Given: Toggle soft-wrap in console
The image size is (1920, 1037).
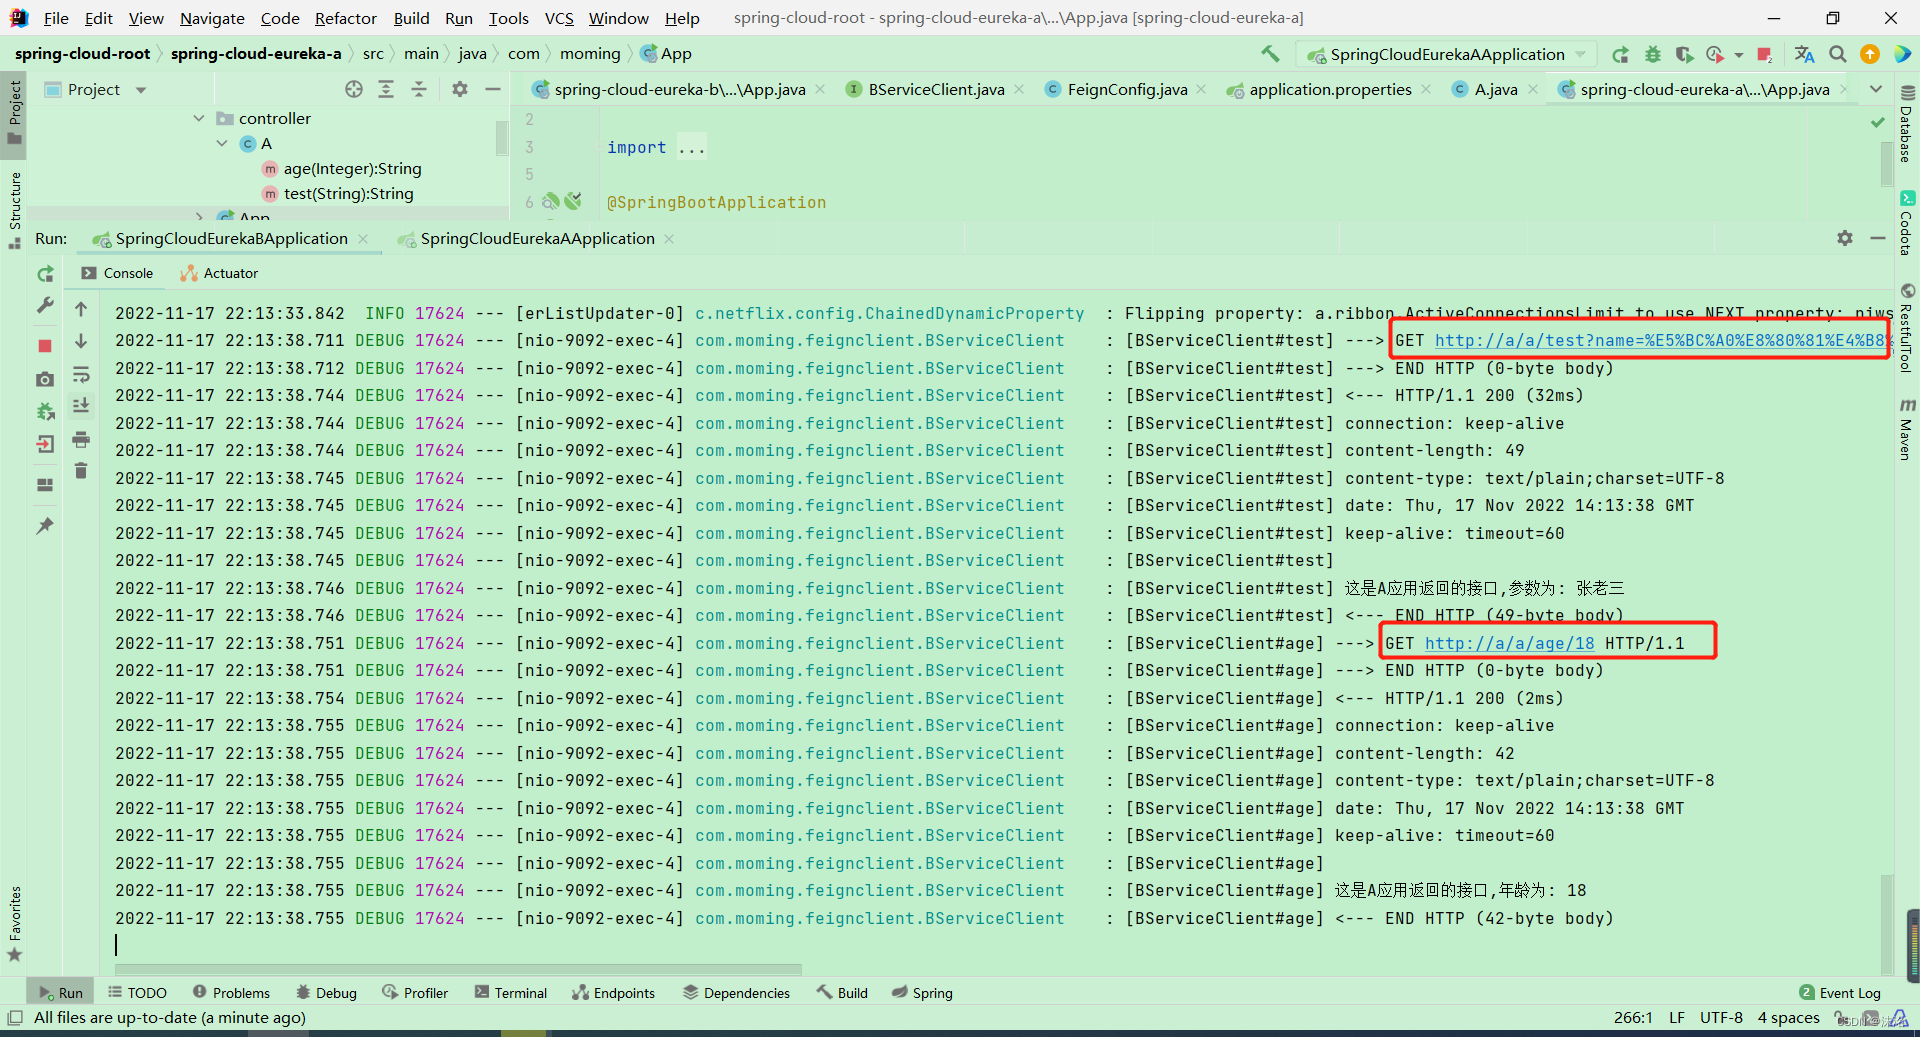Looking at the screenshot, I should tap(81, 375).
